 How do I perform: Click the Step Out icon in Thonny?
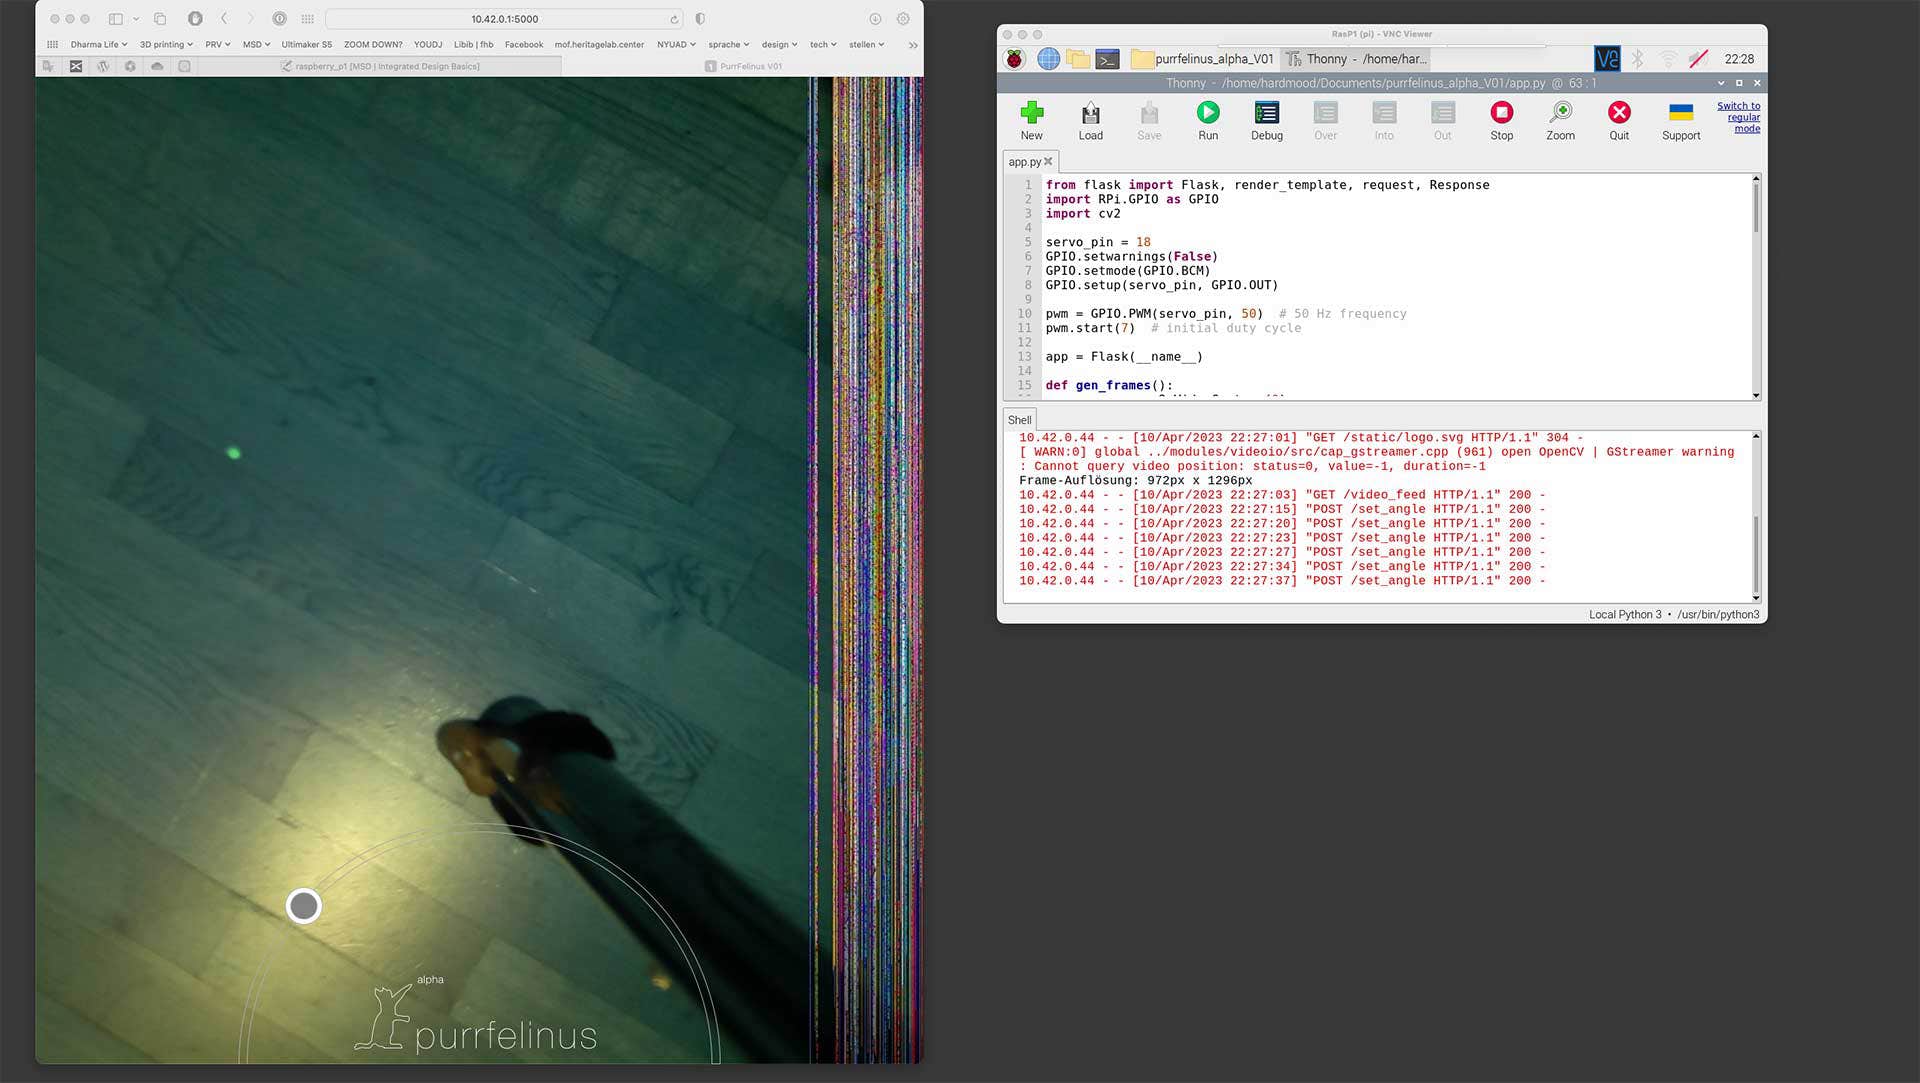pyautogui.click(x=1442, y=113)
